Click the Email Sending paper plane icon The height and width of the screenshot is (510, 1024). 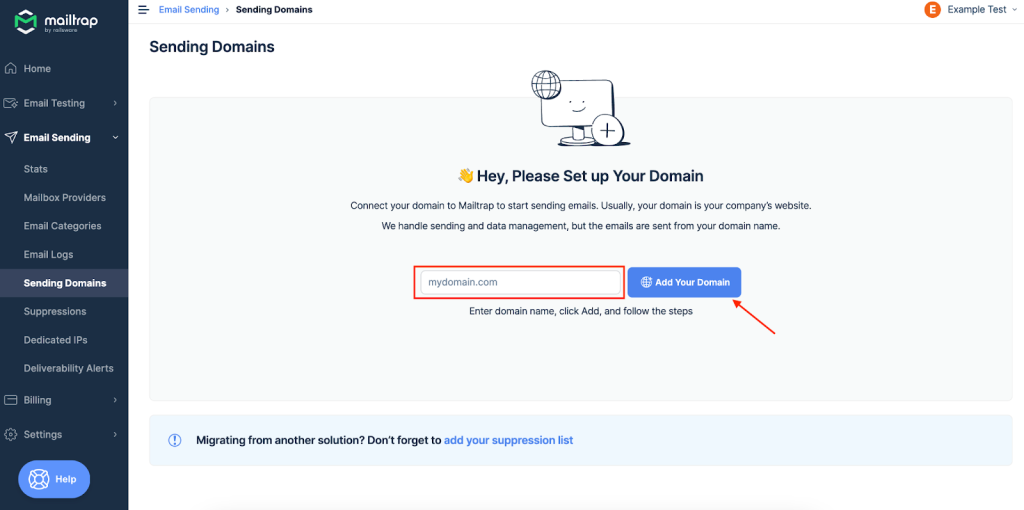pos(10,138)
